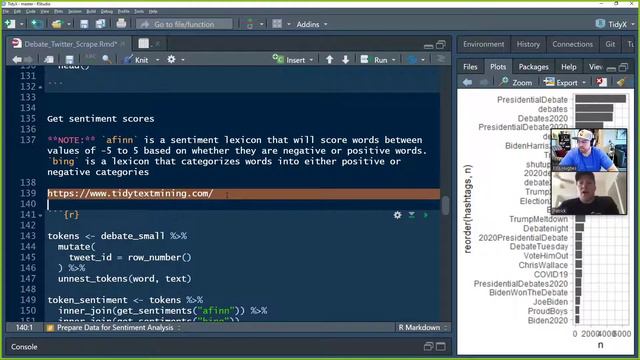Remove current plot red X icon
Screen dimensions: 640x360
601,82
